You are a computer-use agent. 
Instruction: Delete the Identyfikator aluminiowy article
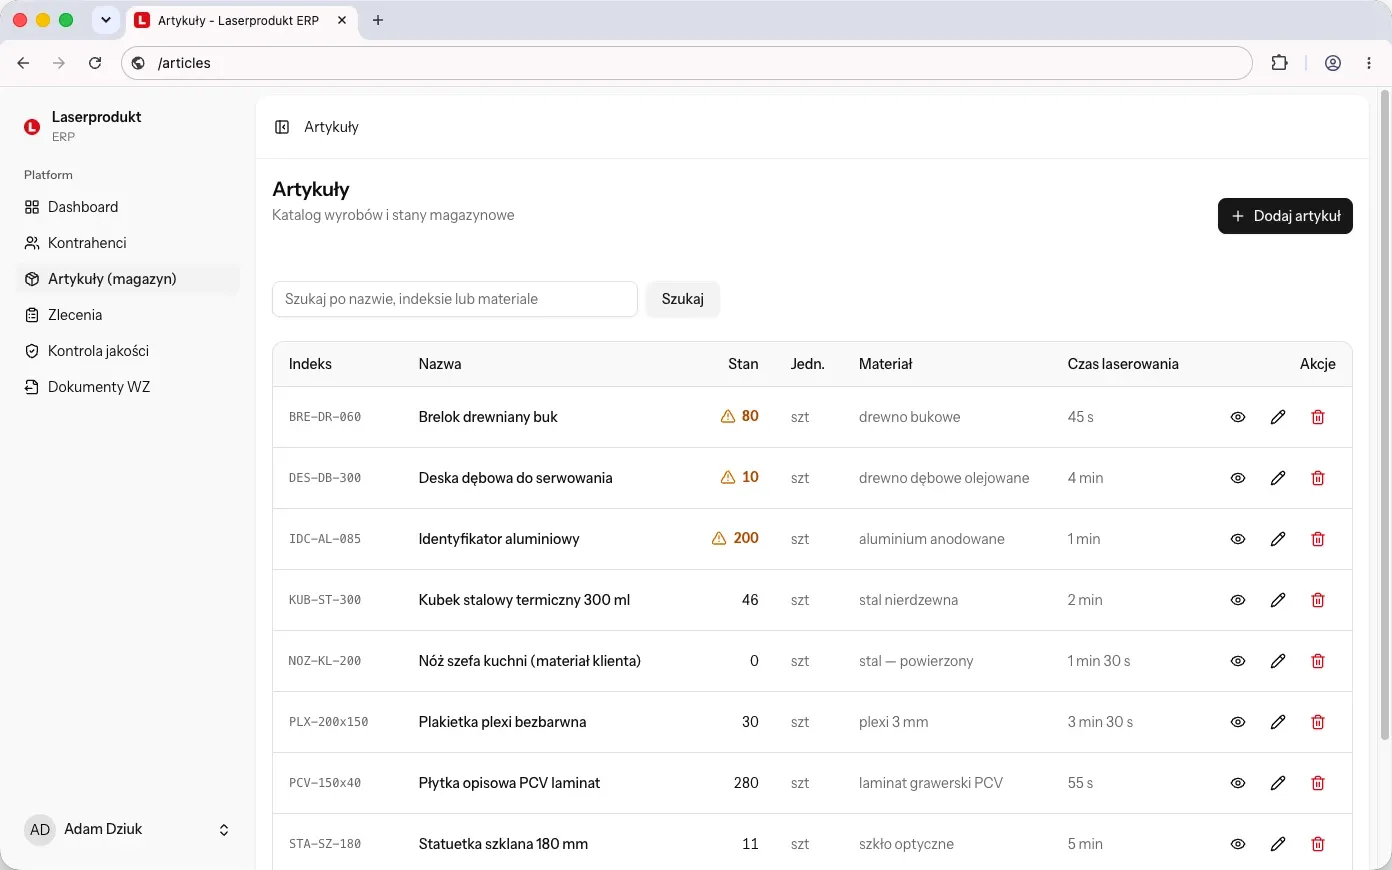(1318, 539)
